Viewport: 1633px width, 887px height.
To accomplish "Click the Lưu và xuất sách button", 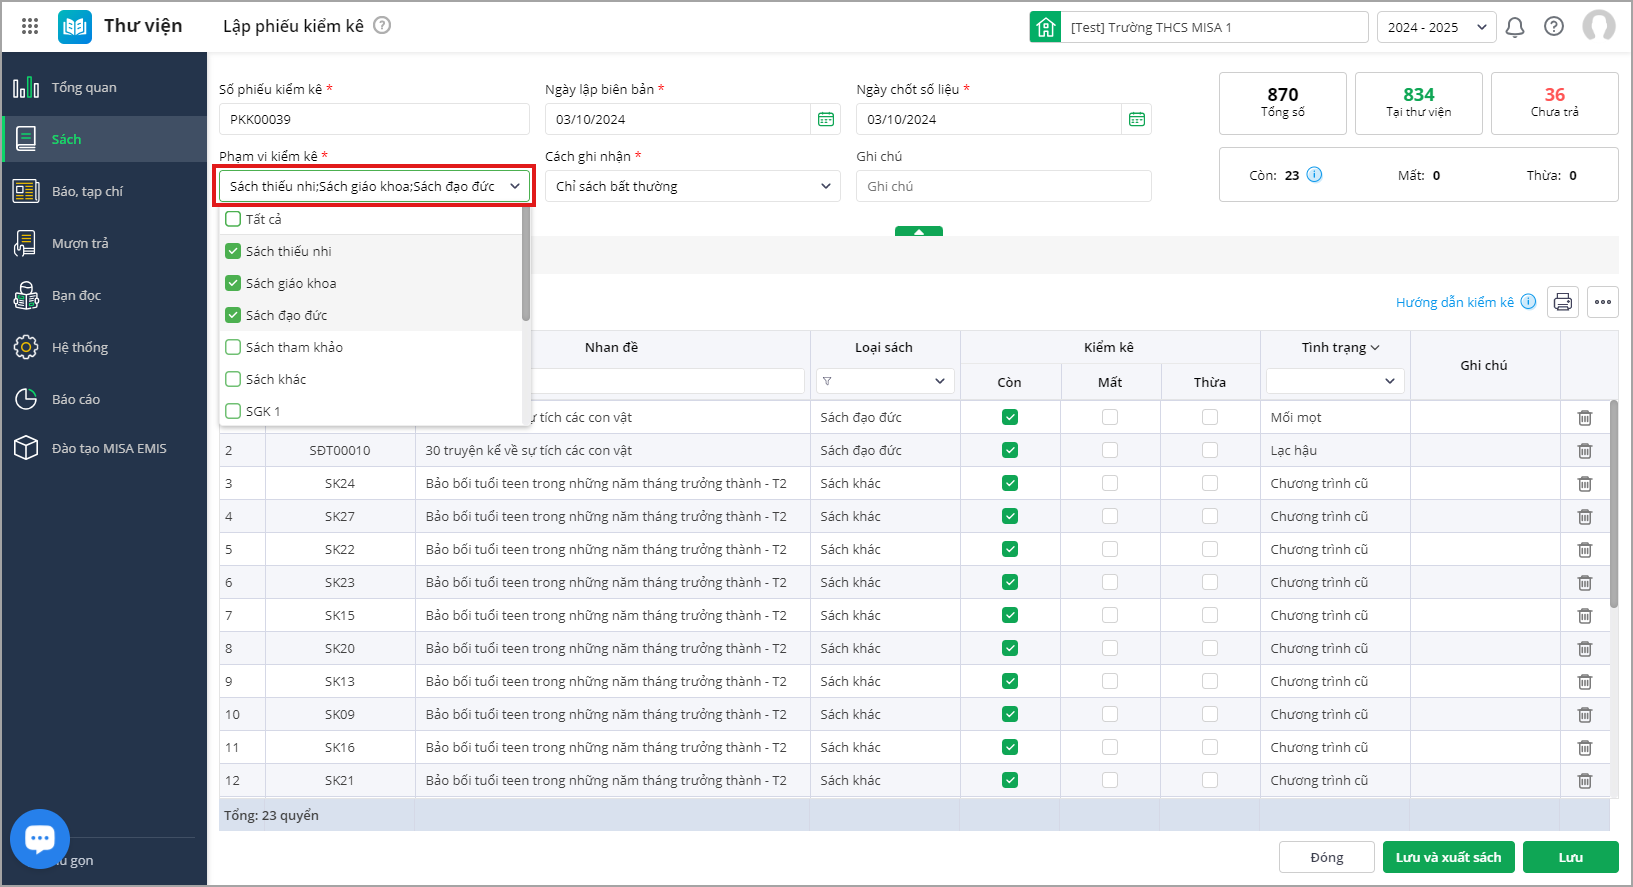I will tap(1448, 857).
